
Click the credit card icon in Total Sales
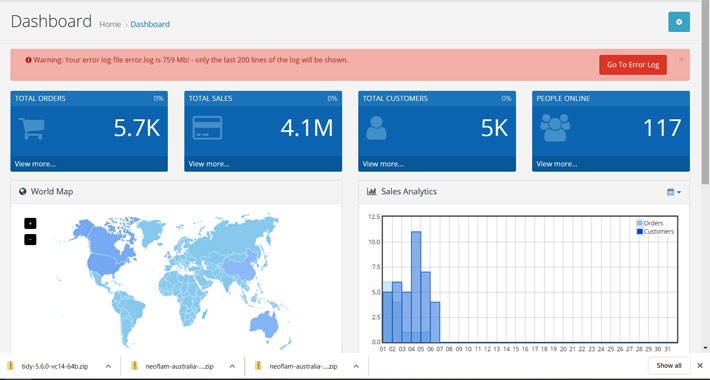click(x=207, y=128)
